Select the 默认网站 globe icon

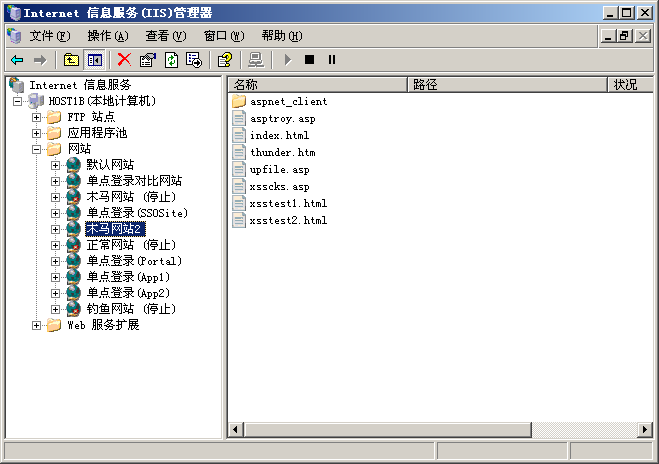click(74, 165)
